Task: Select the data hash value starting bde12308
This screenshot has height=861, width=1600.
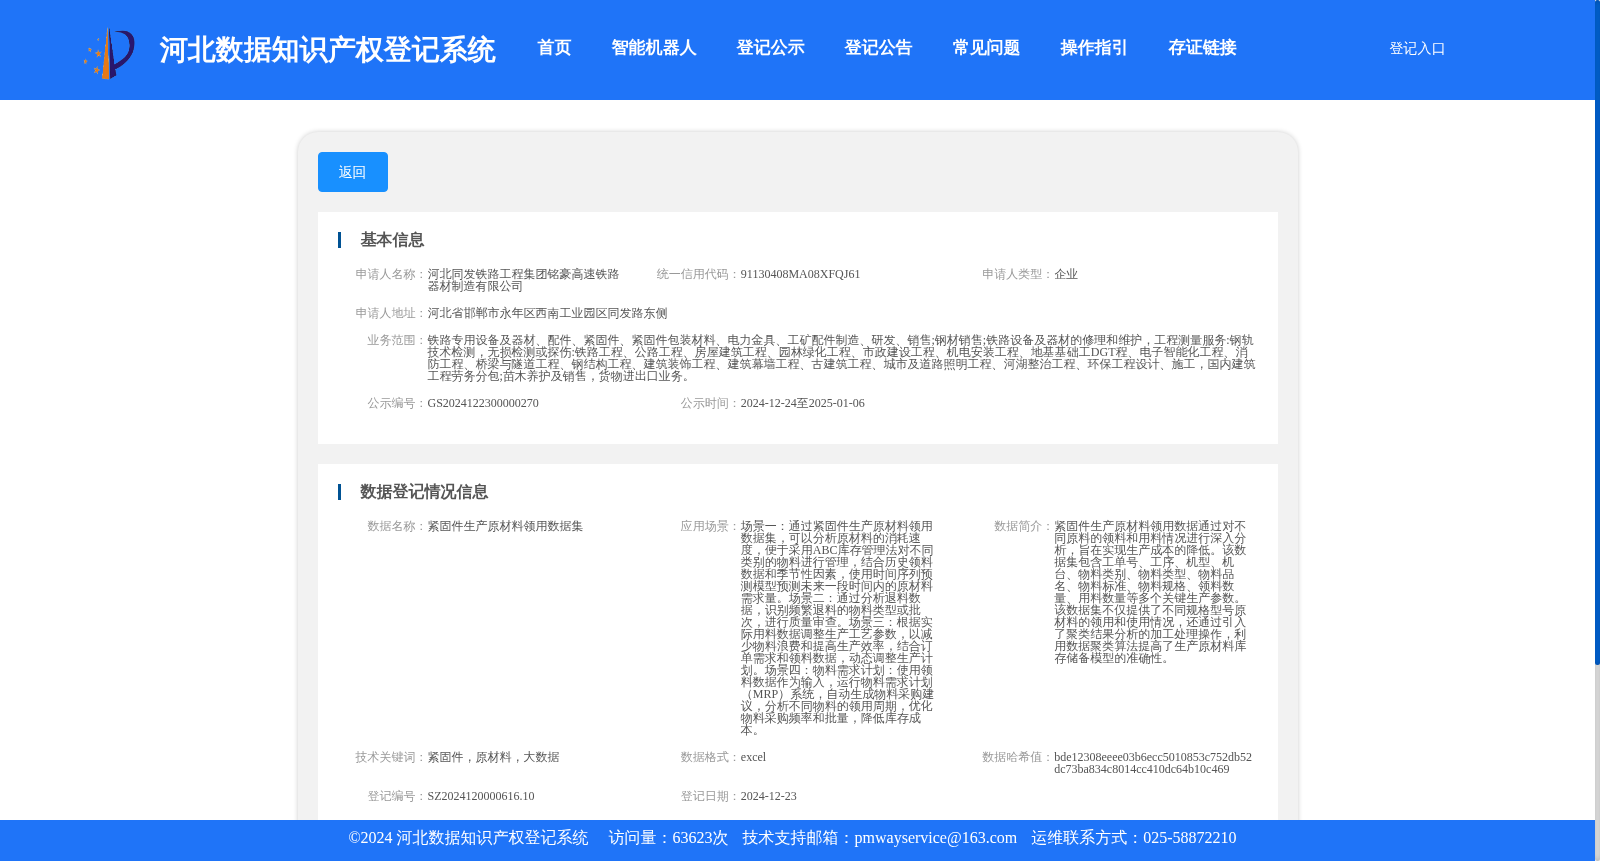Action: [1153, 763]
